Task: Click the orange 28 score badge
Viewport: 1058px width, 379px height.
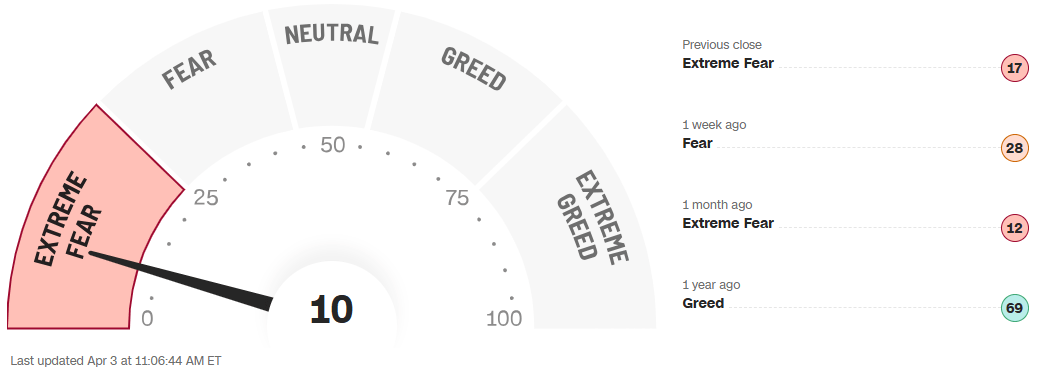Action: click(x=1014, y=148)
